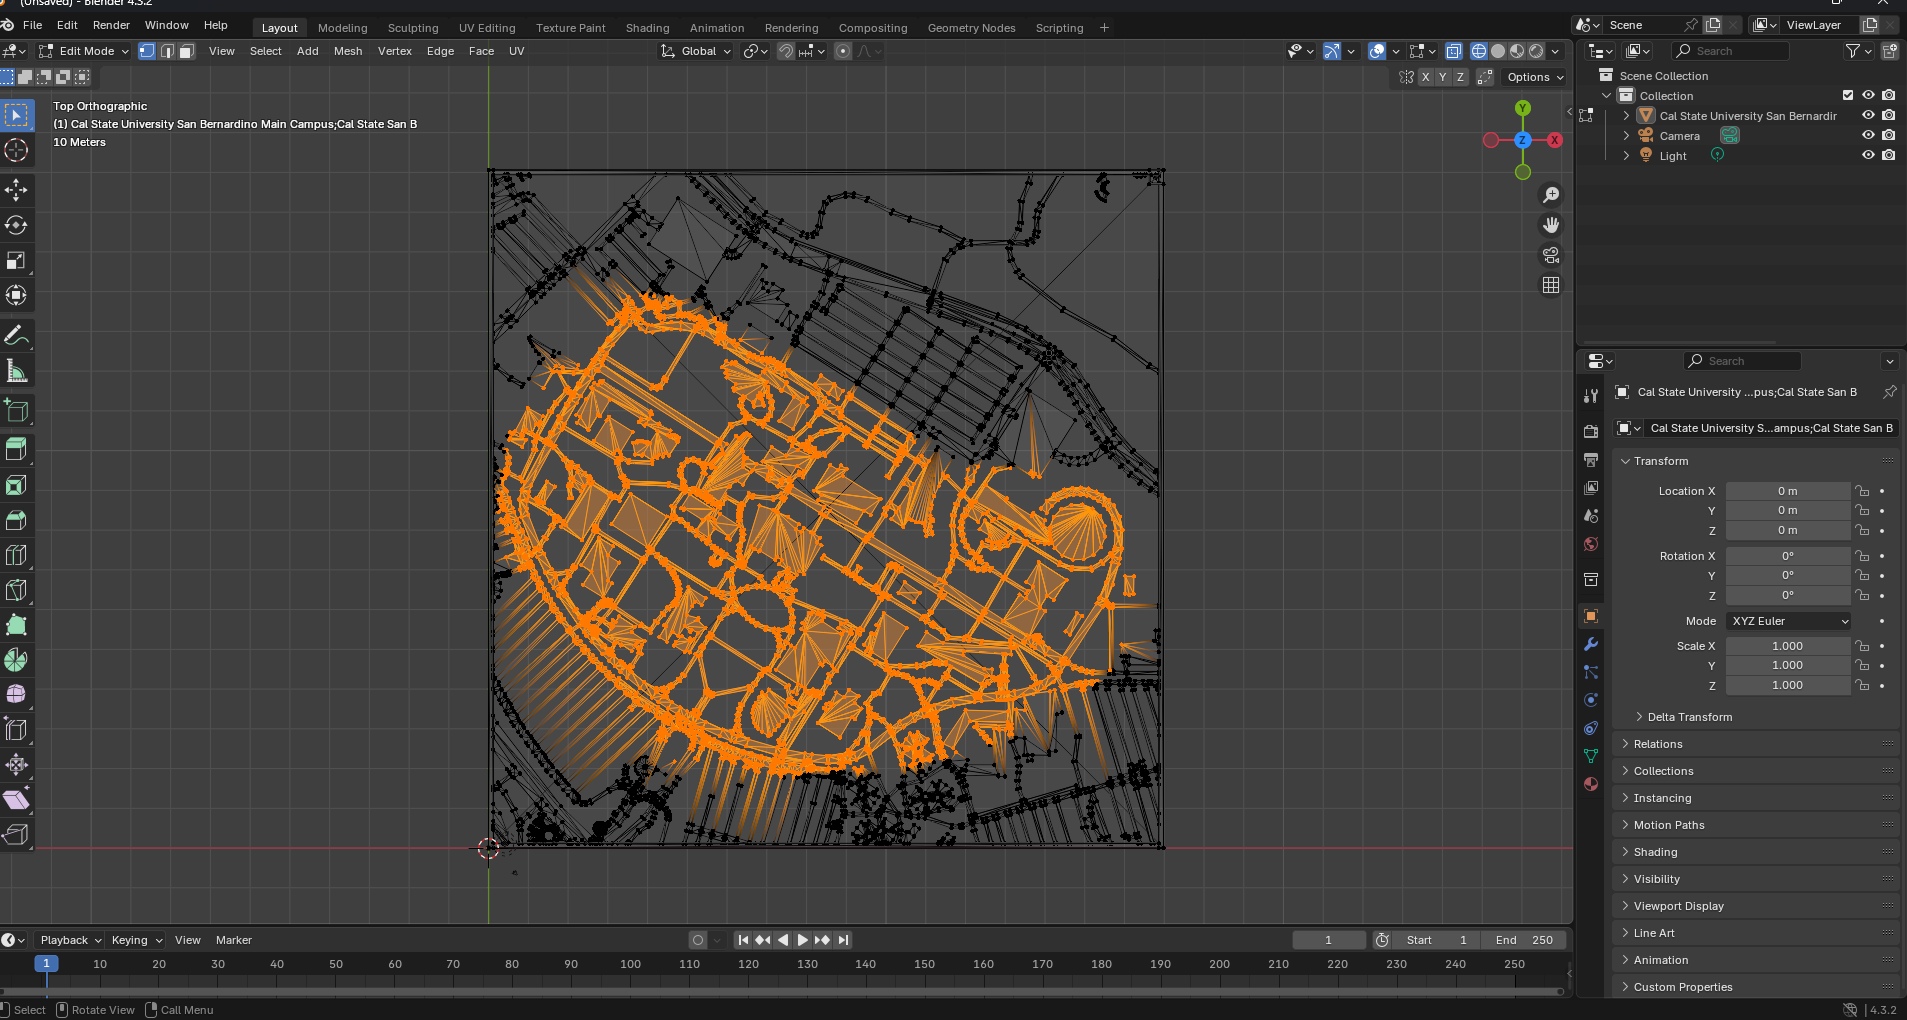Image resolution: width=1907 pixels, height=1020 pixels.
Task: Switch to the Sculpting workspace tab
Action: [413, 28]
